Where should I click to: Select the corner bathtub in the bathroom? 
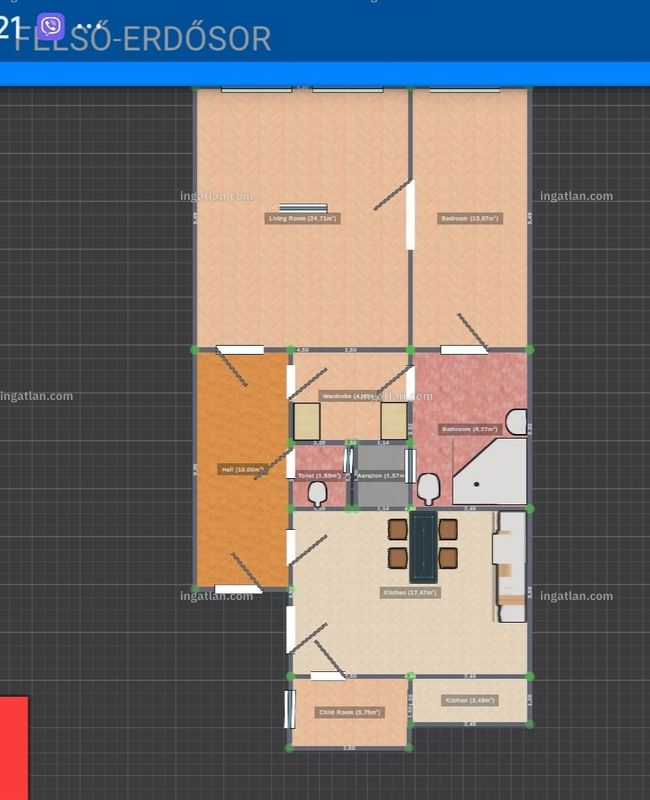490,471
